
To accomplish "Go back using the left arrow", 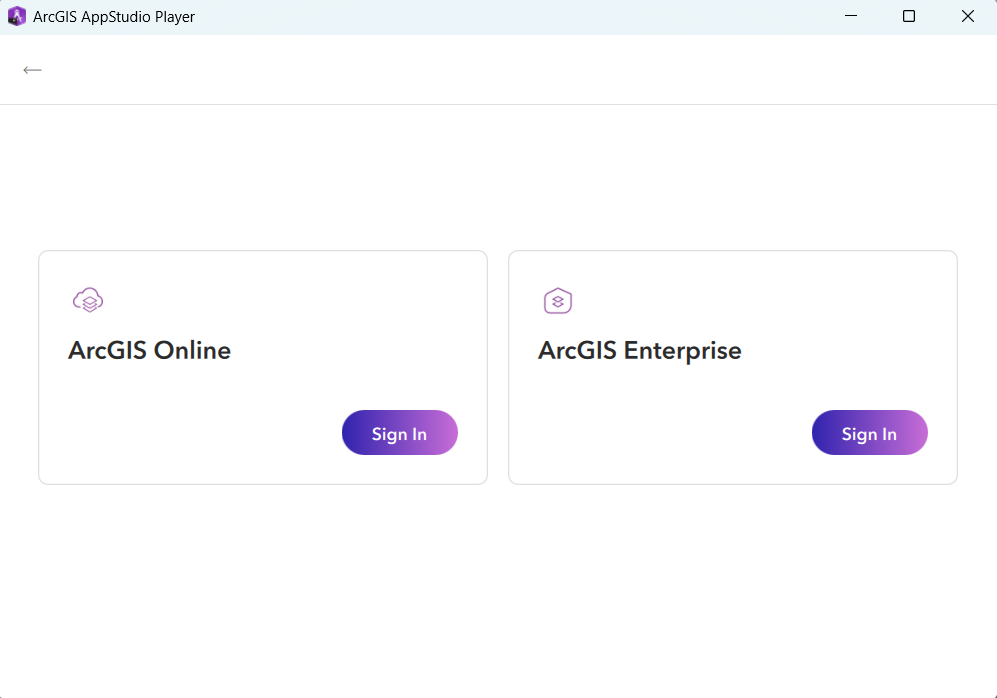I will point(32,70).
